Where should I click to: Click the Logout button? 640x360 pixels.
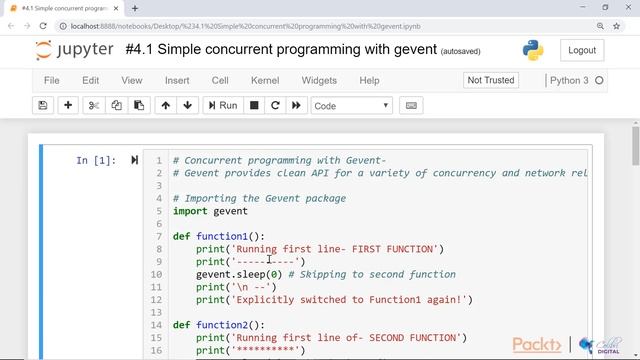point(582,50)
